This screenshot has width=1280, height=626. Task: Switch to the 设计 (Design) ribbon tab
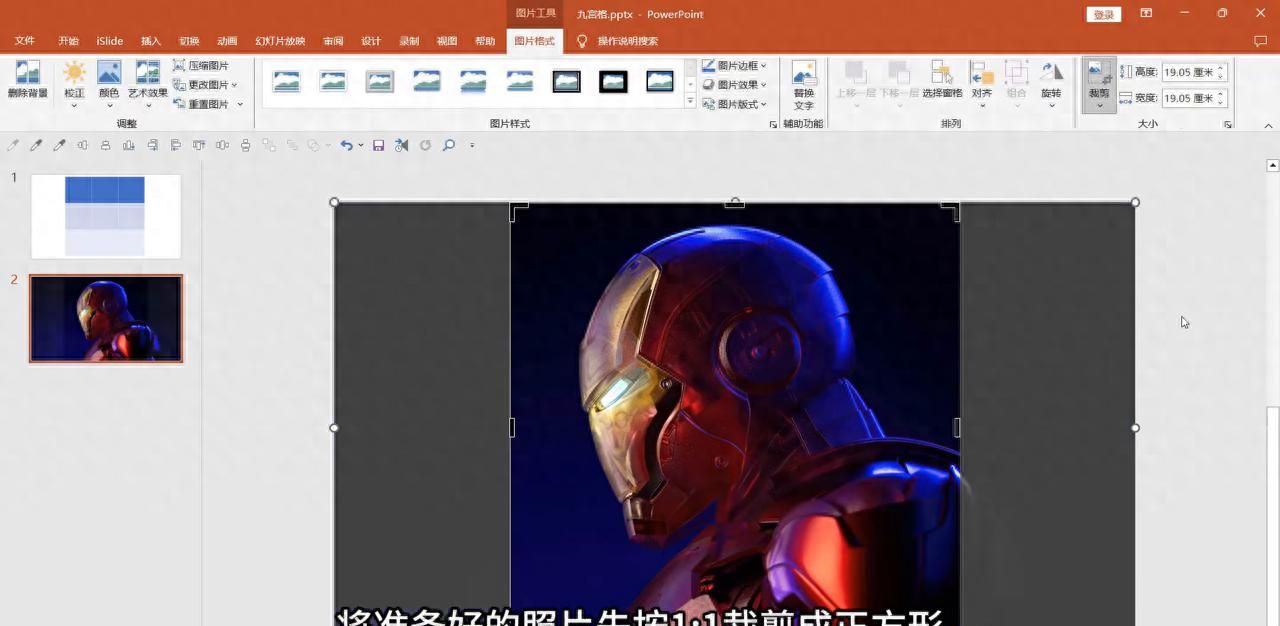(371, 41)
